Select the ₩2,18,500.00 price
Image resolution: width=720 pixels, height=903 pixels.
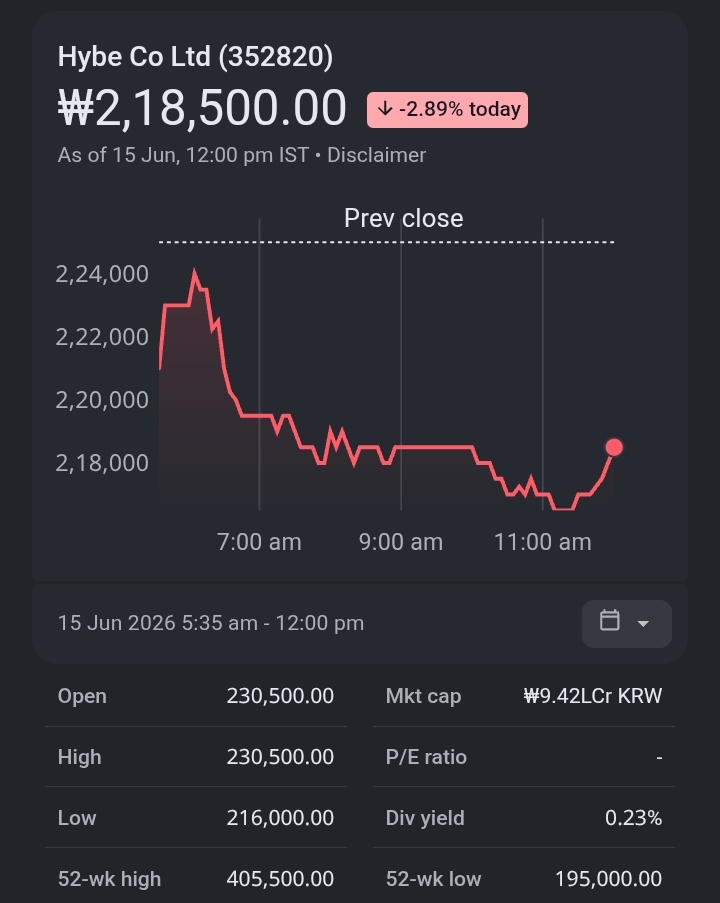click(202, 108)
